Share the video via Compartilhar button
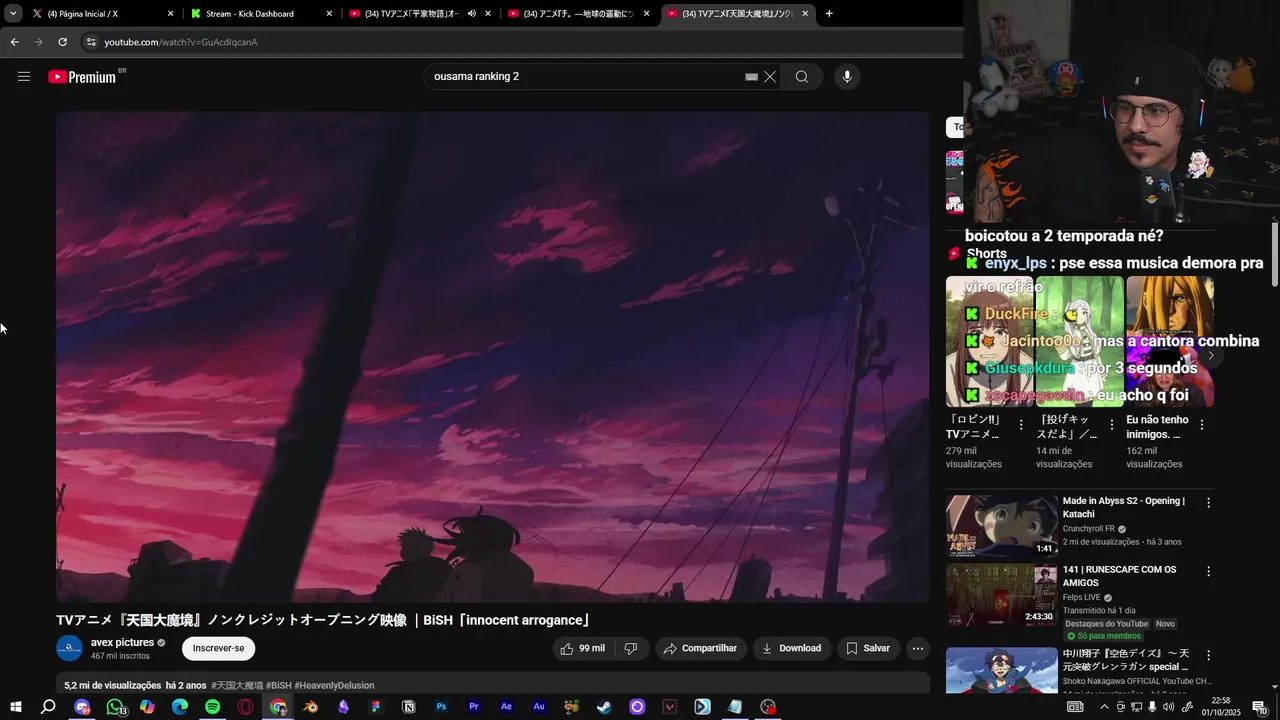1280x720 pixels. [700, 649]
